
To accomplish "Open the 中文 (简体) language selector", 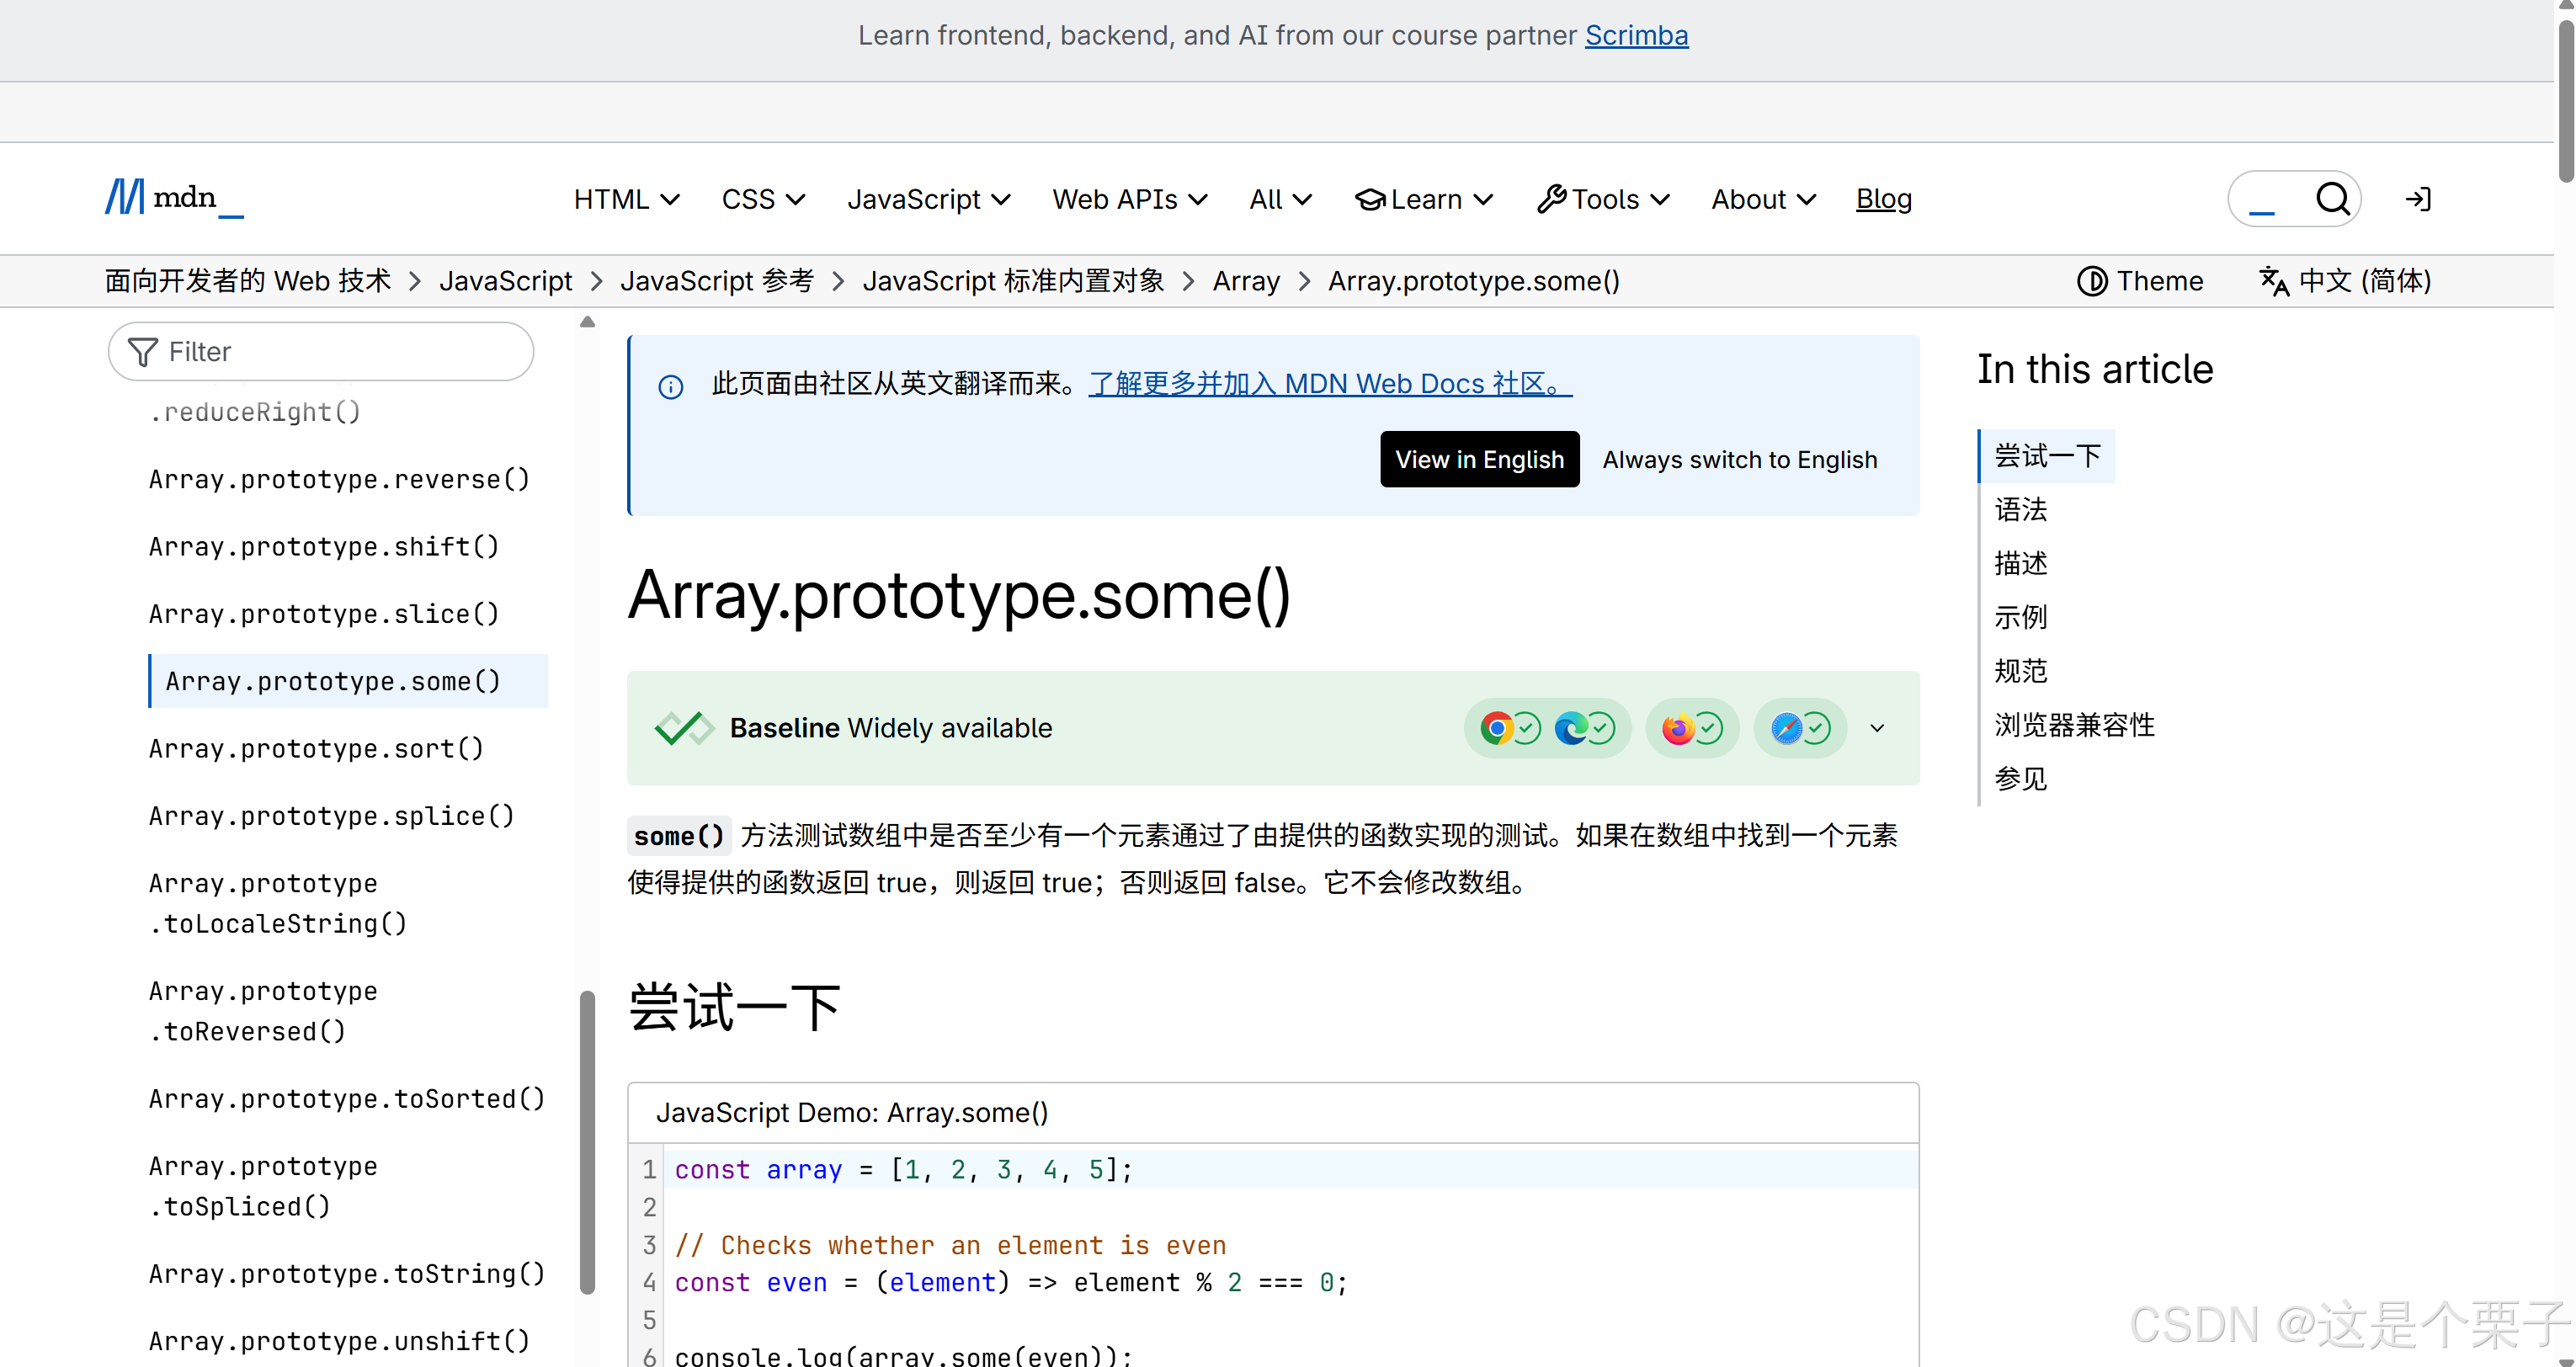I will tap(2345, 281).
